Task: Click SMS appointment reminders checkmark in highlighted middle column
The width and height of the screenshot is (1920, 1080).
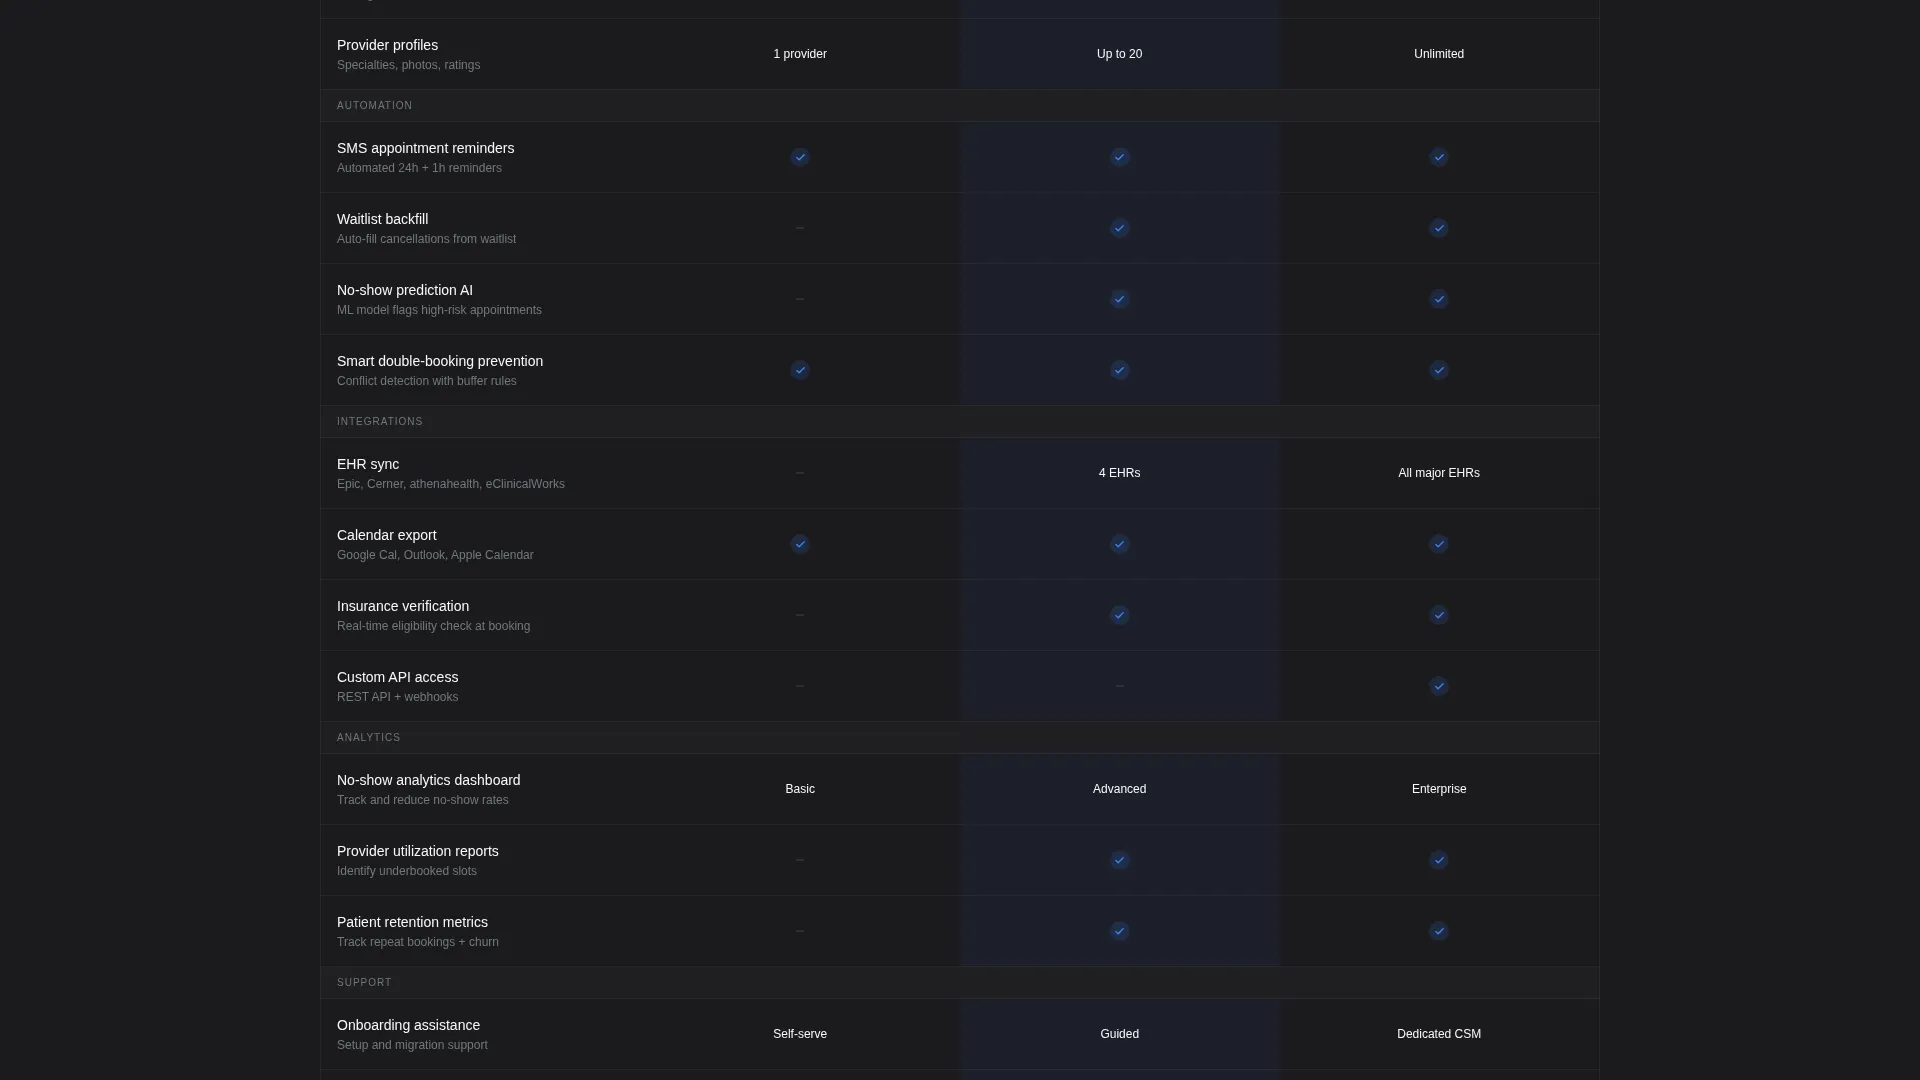Action: (1120, 157)
